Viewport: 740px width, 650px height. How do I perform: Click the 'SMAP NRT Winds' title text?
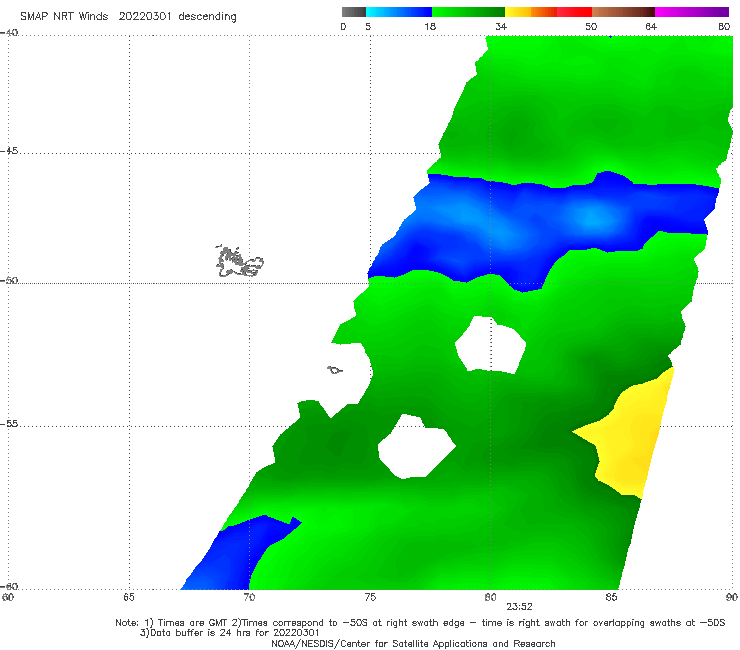pyautogui.click(x=64, y=16)
